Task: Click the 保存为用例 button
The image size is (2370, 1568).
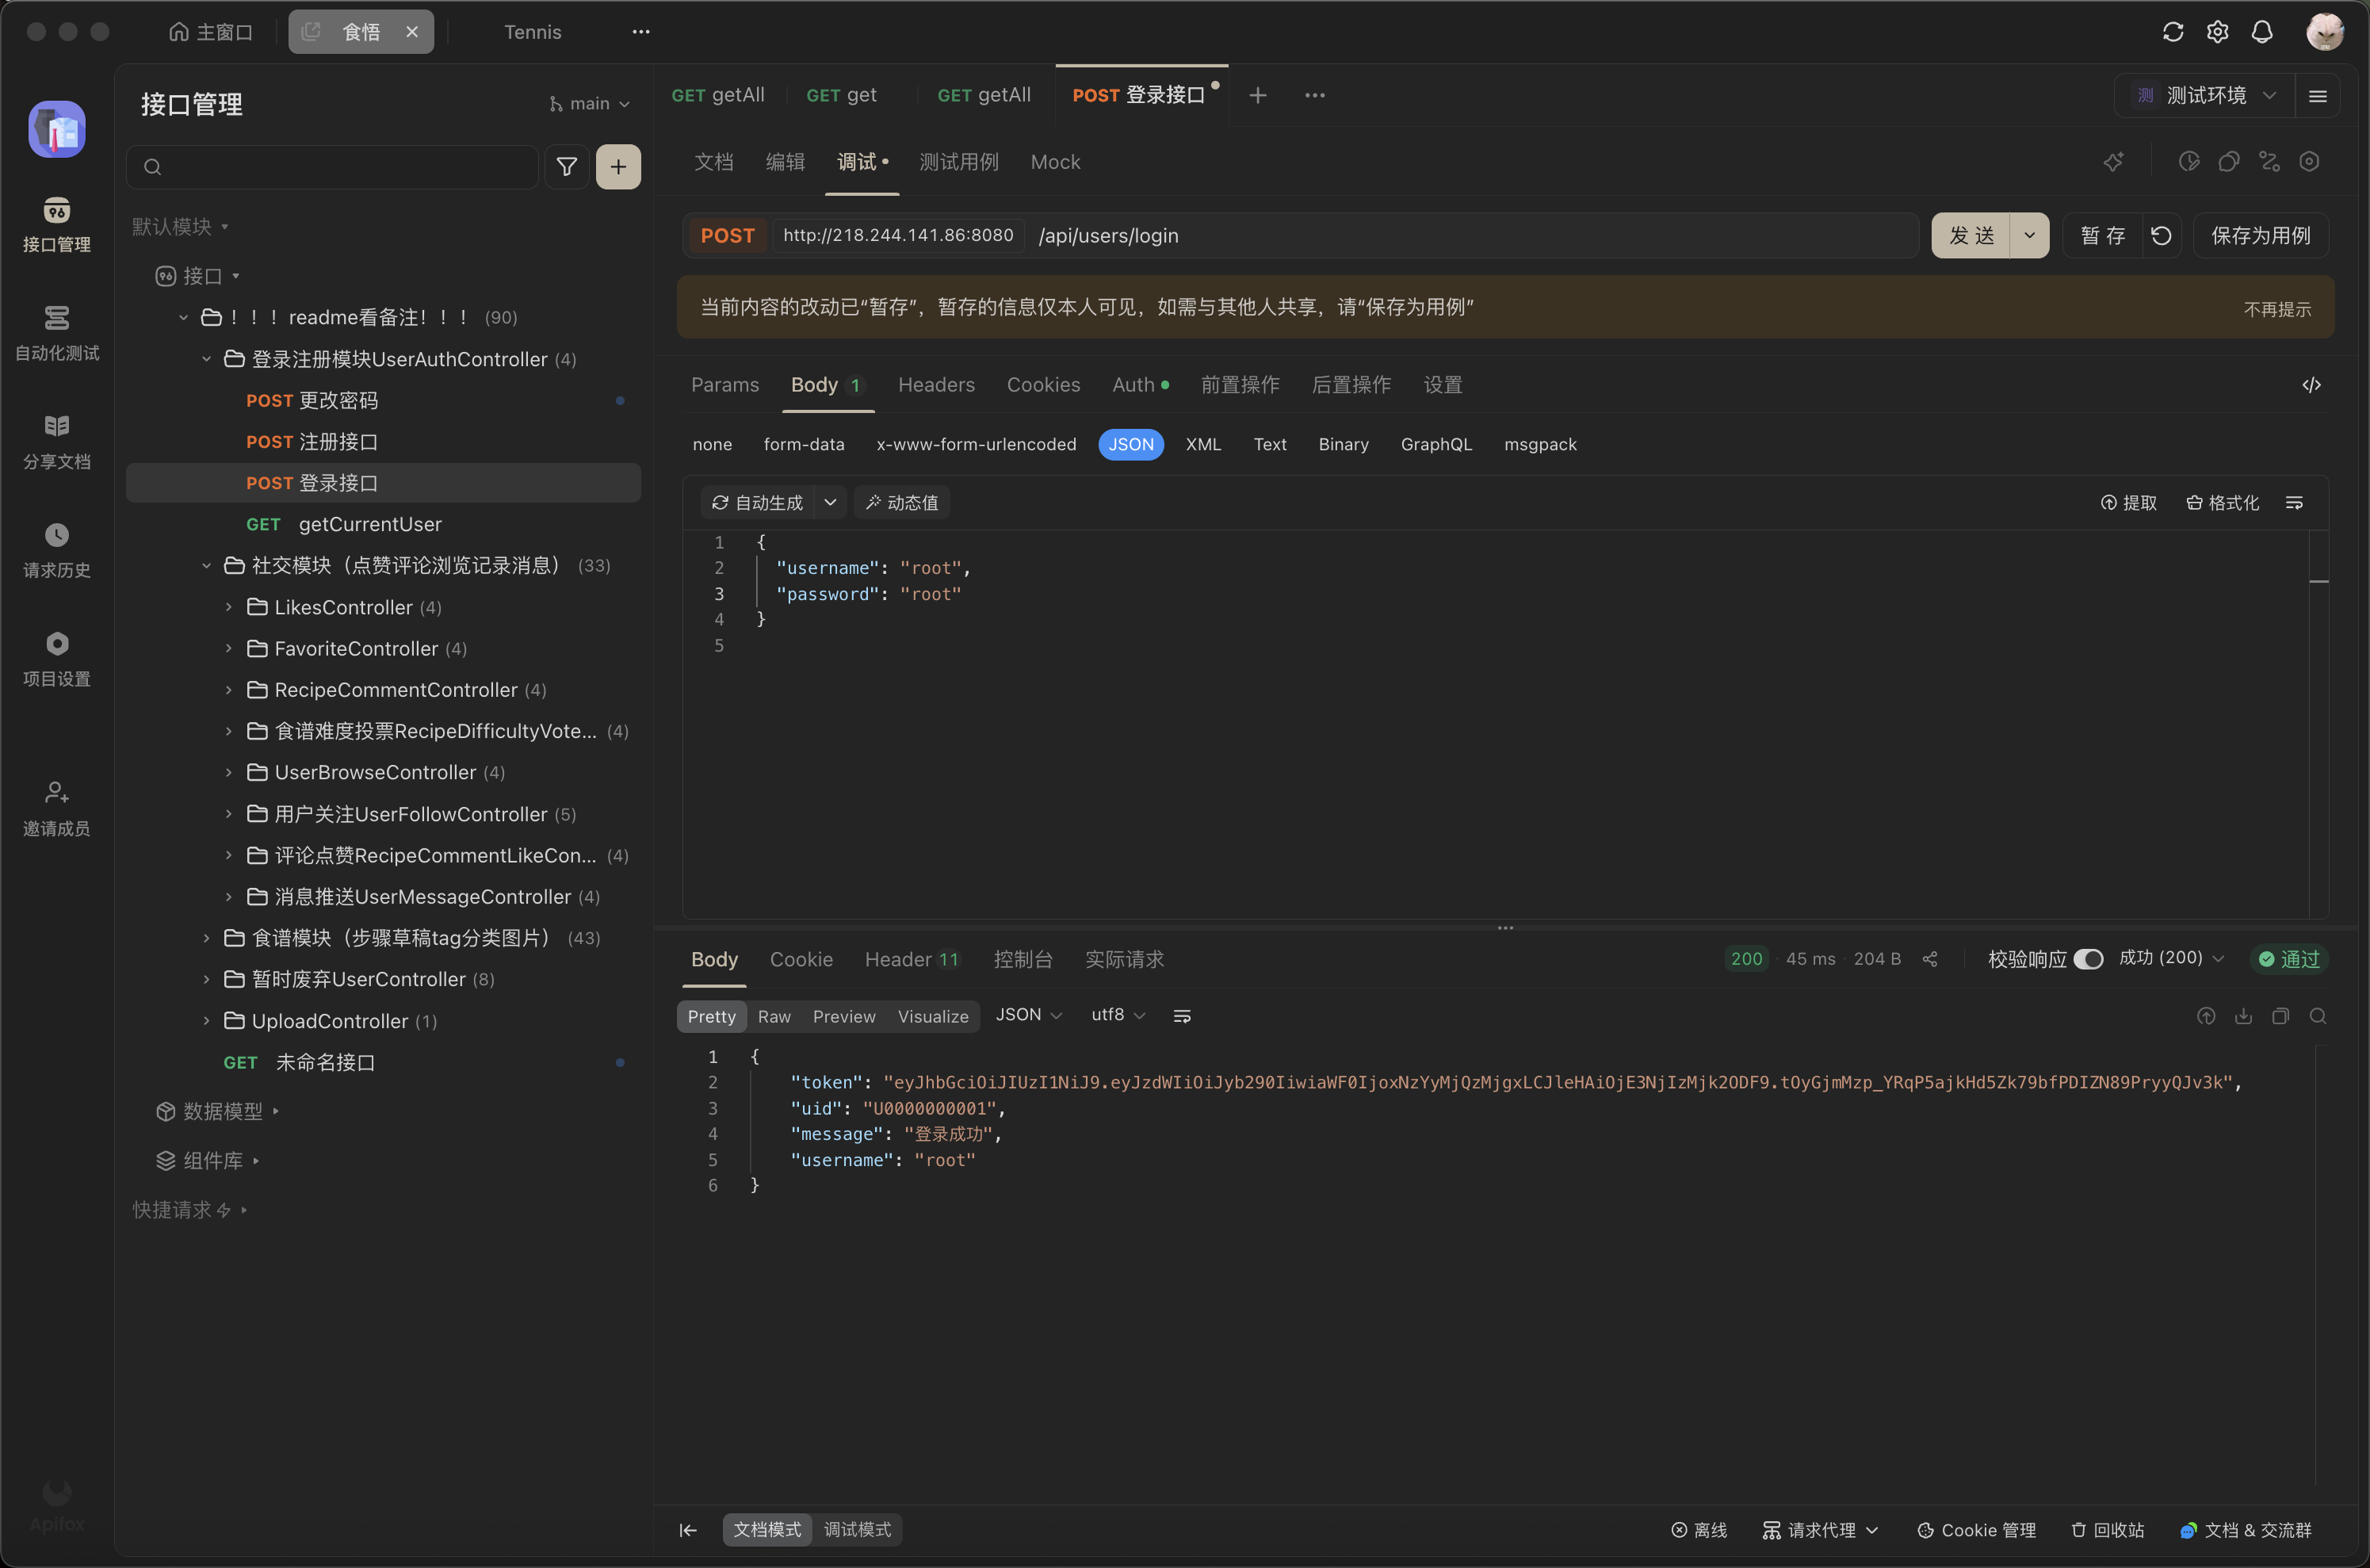Action: [2260, 236]
